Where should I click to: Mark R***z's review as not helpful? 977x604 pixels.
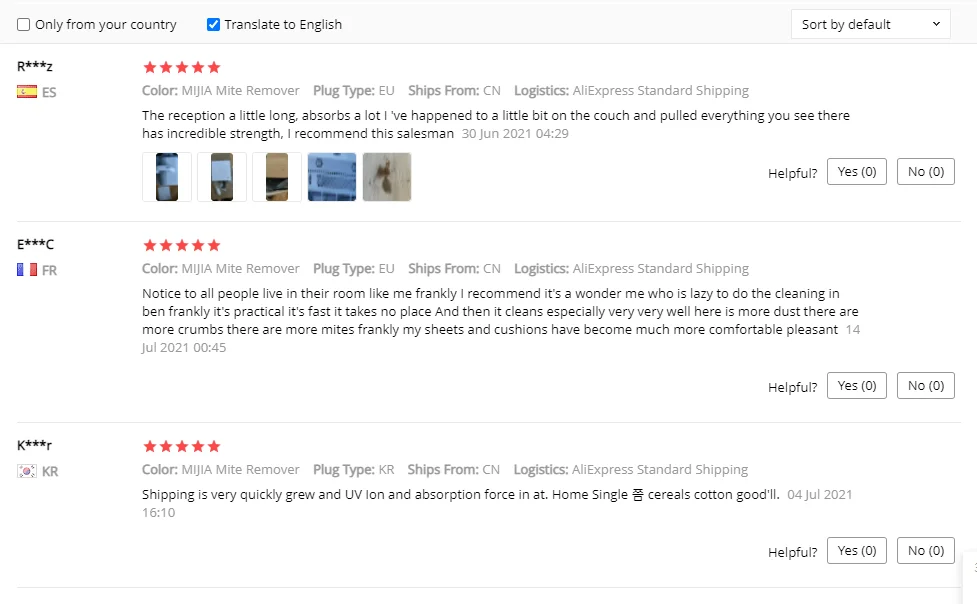[925, 172]
